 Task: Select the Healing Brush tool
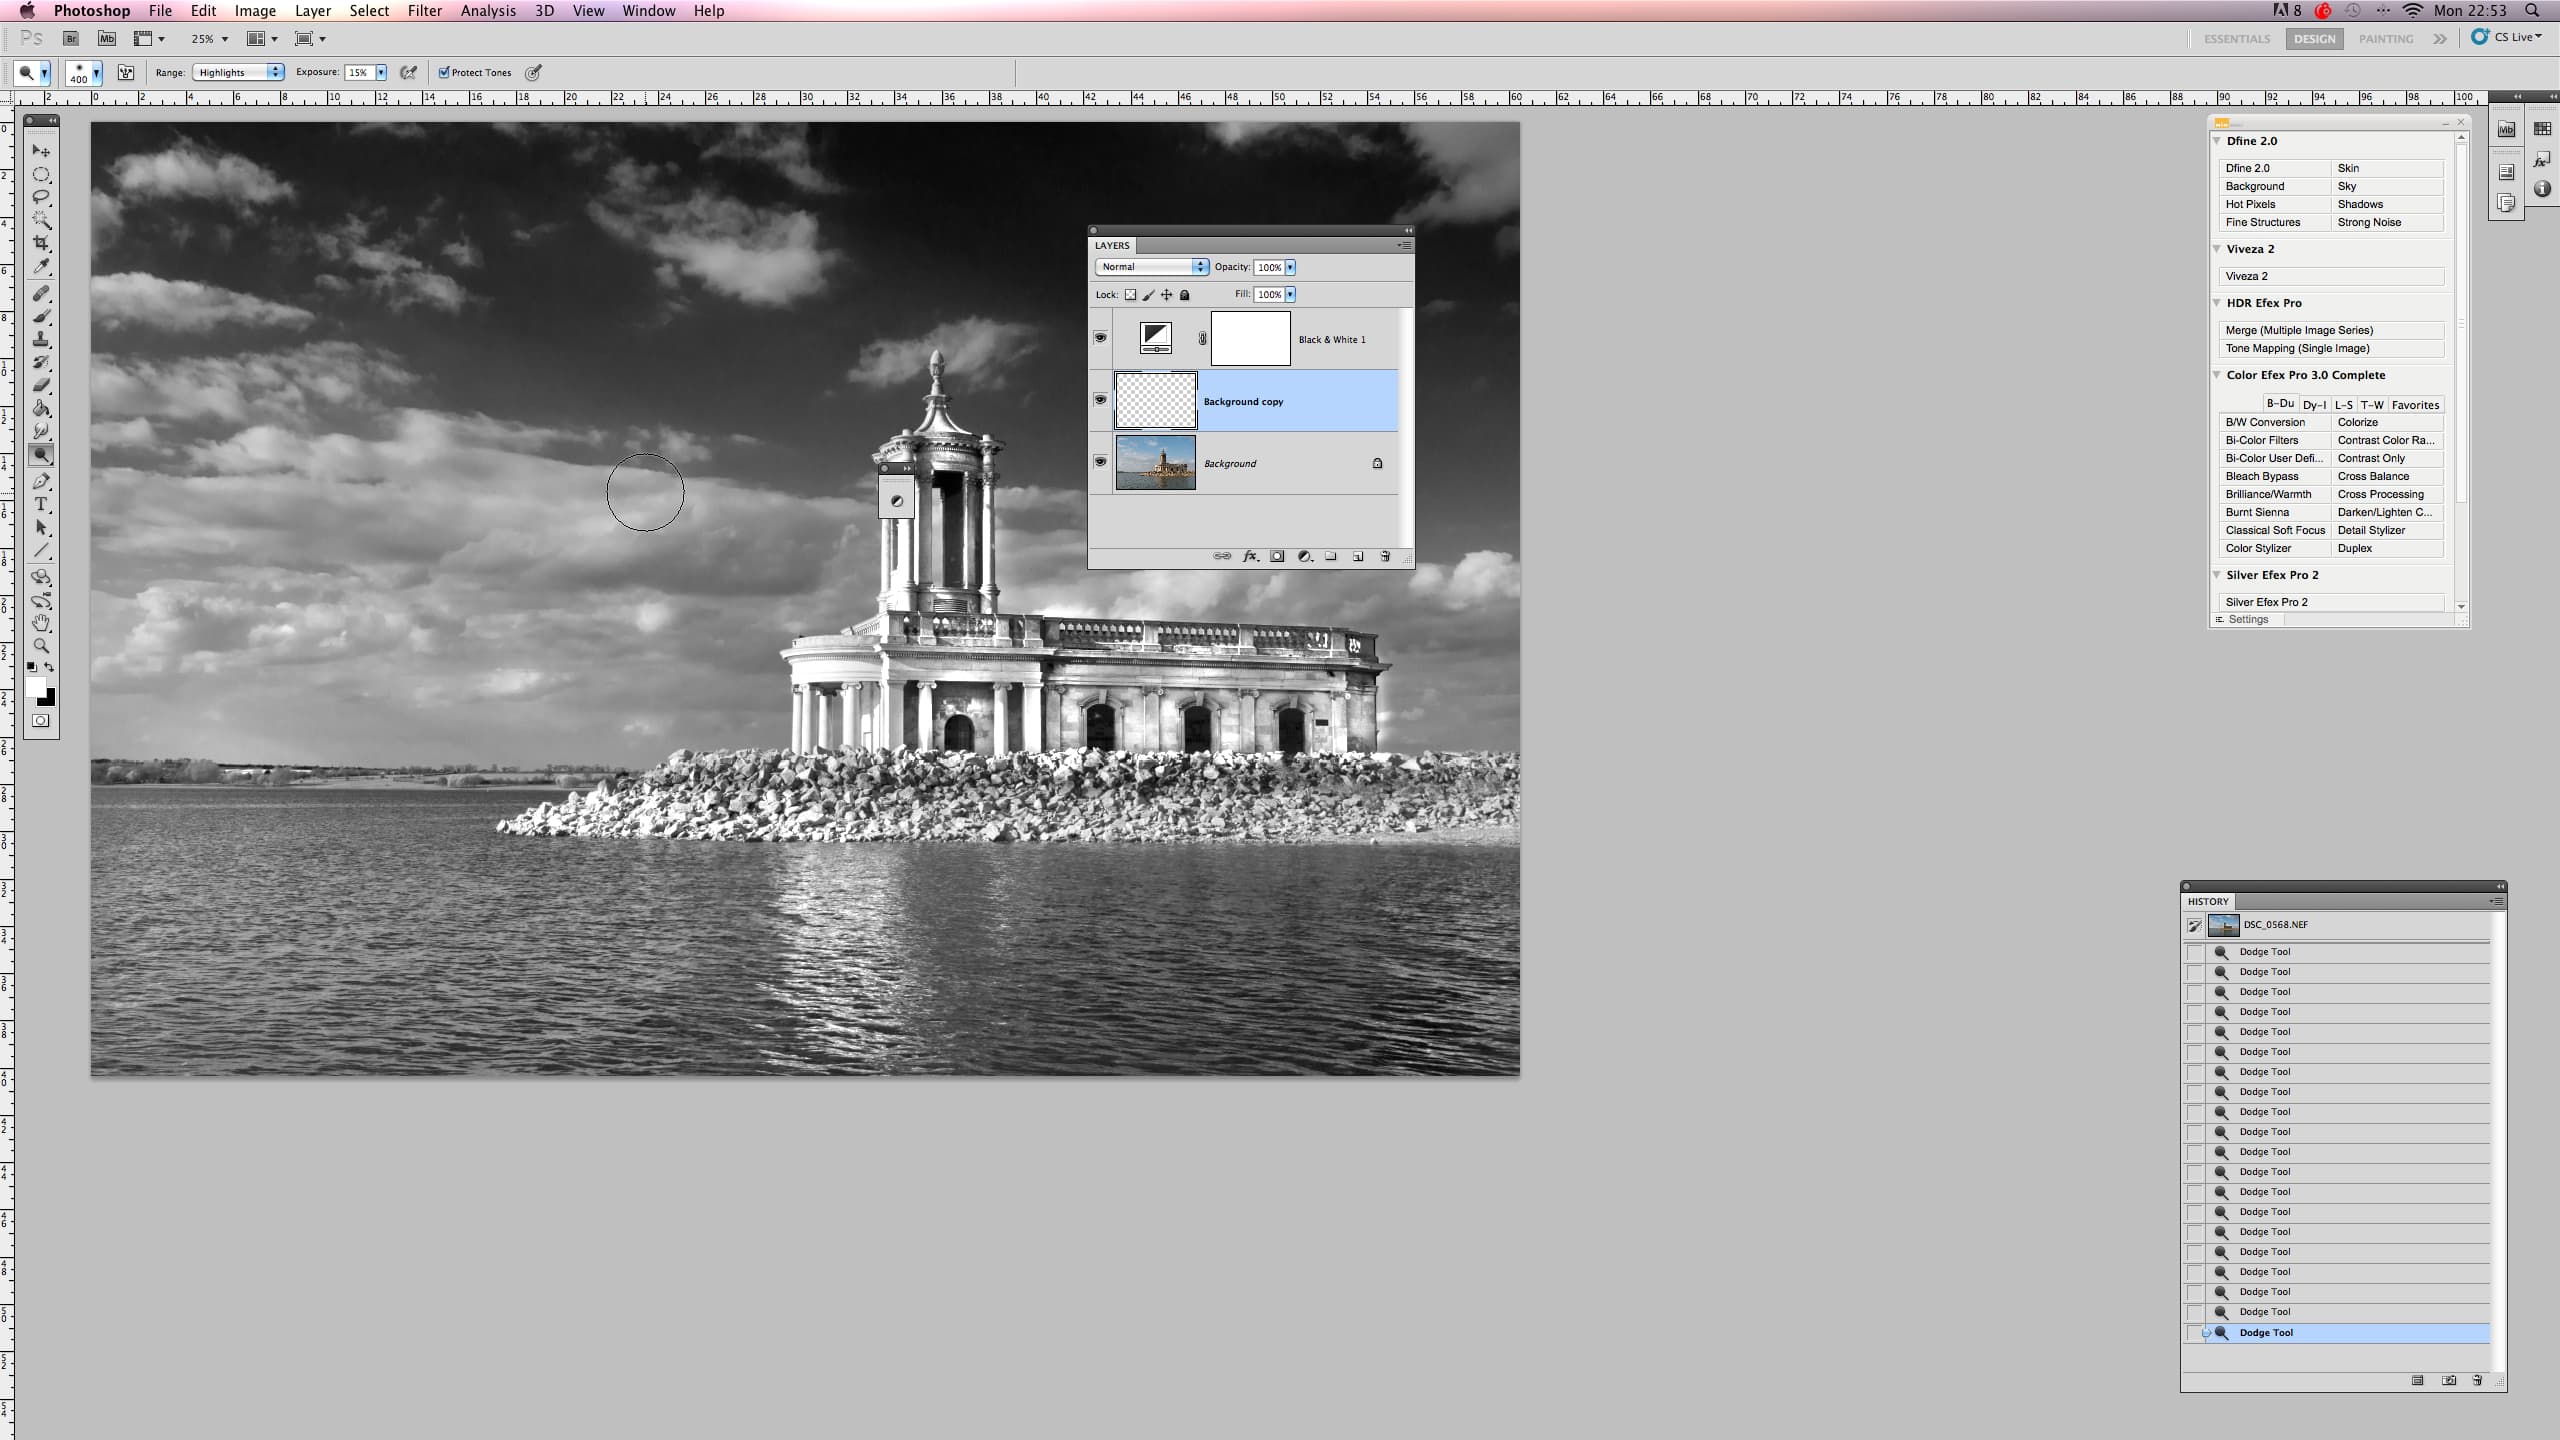pyautogui.click(x=41, y=293)
